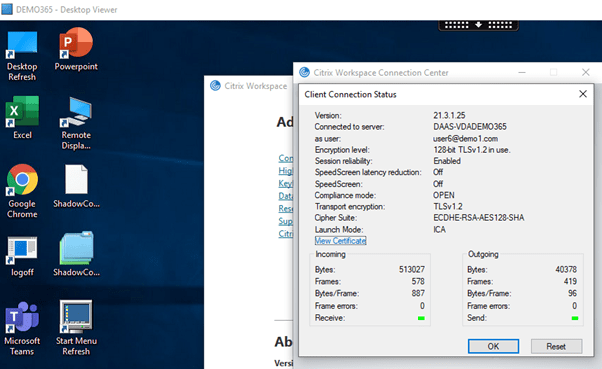Close the Client Connection Status dialog

pos(583,94)
